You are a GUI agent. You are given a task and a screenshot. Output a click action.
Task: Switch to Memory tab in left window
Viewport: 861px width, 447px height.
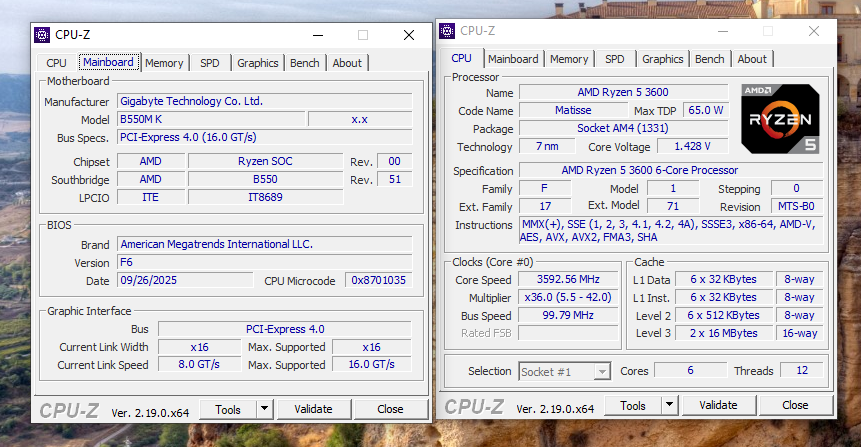click(x=164, y=63)
